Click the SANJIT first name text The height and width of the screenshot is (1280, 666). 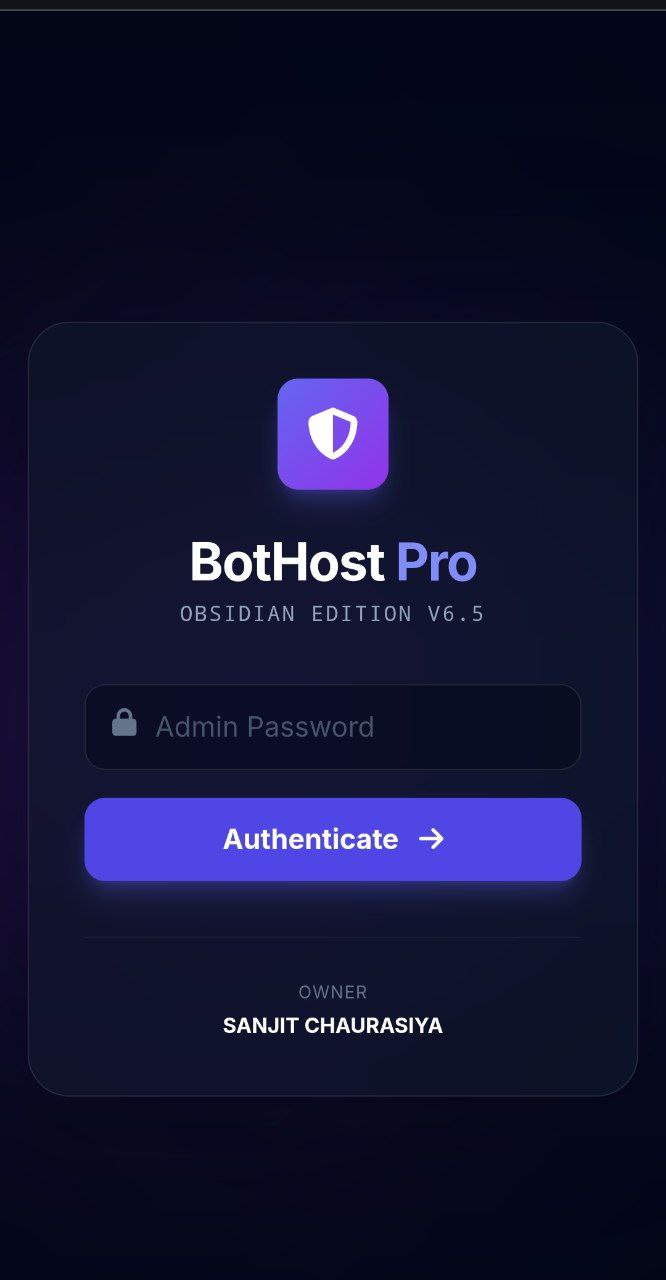[260, 1026]
